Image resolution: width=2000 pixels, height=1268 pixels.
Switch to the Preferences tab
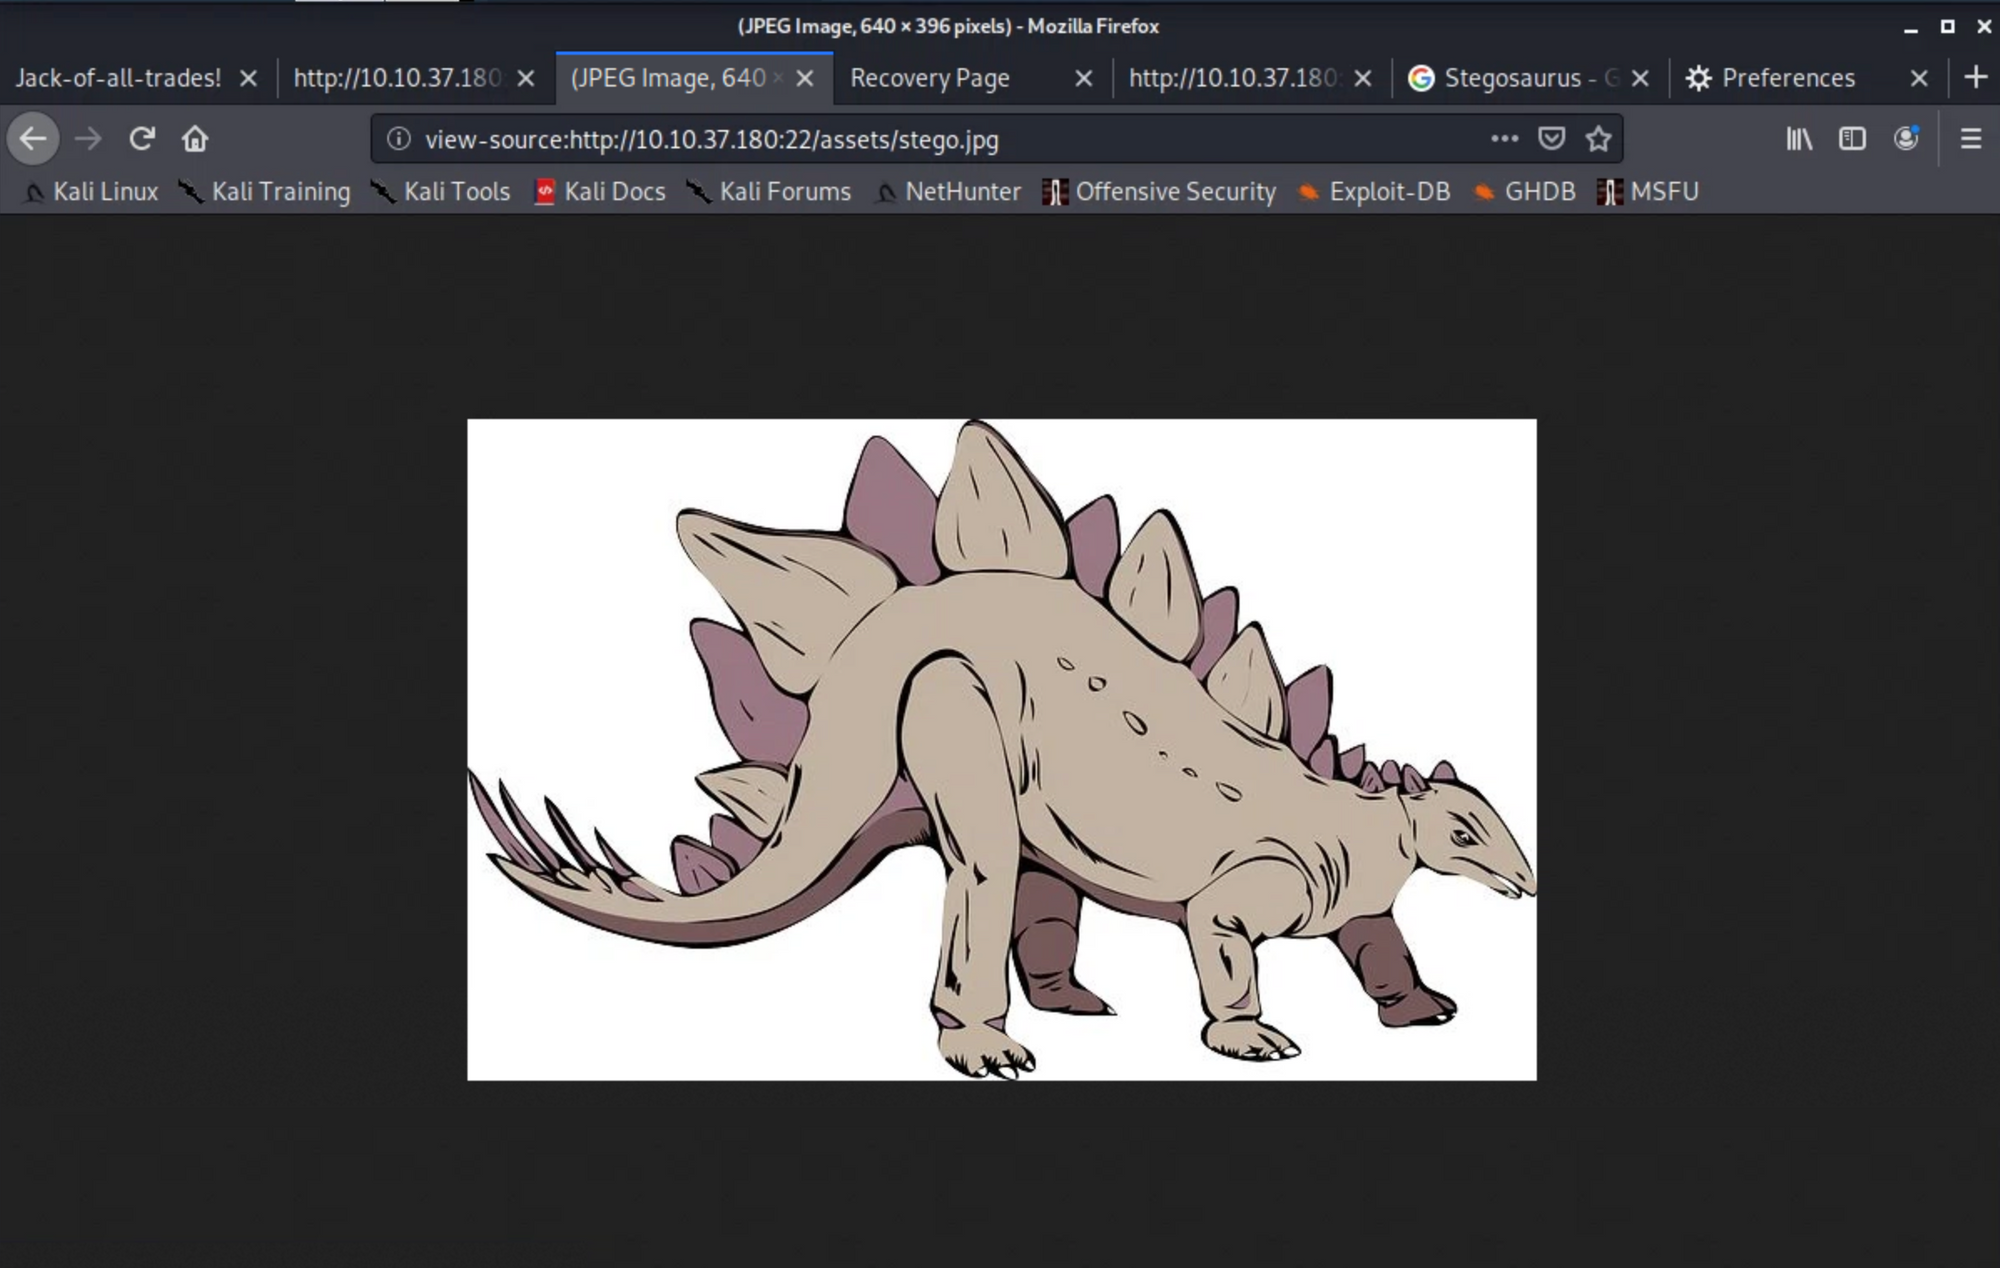click(x=1787, y=78)
